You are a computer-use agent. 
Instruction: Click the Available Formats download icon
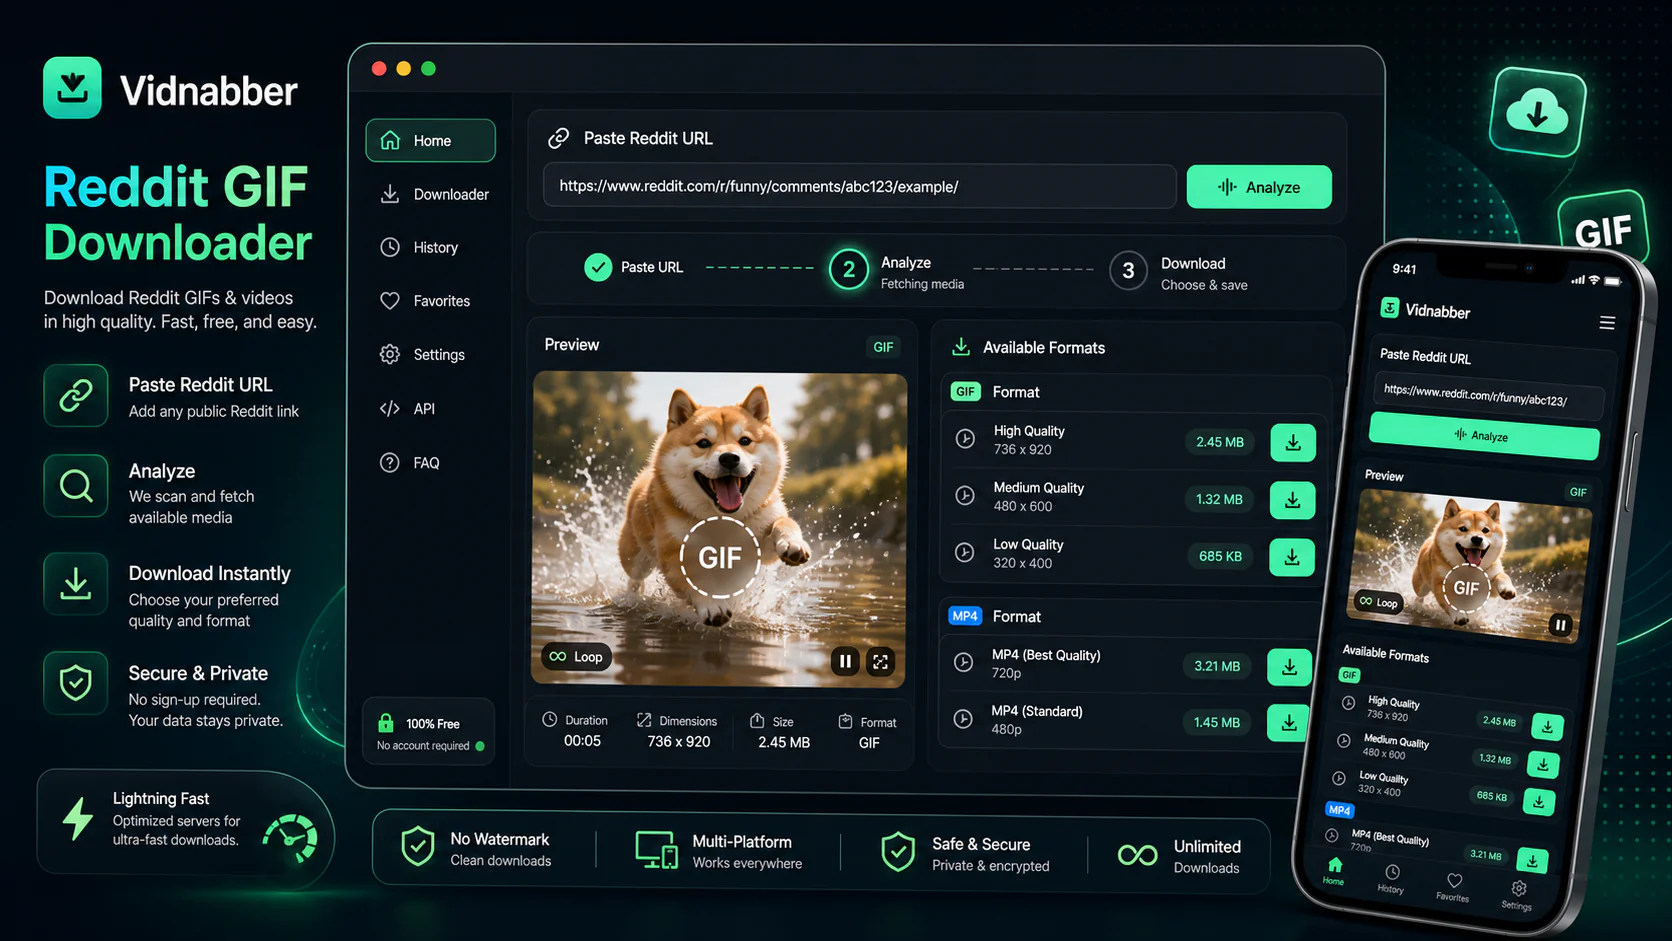click(x=961, y=347)
